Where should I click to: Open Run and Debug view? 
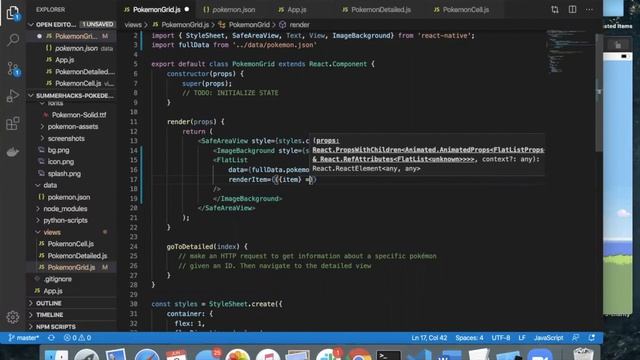(13, 96)
